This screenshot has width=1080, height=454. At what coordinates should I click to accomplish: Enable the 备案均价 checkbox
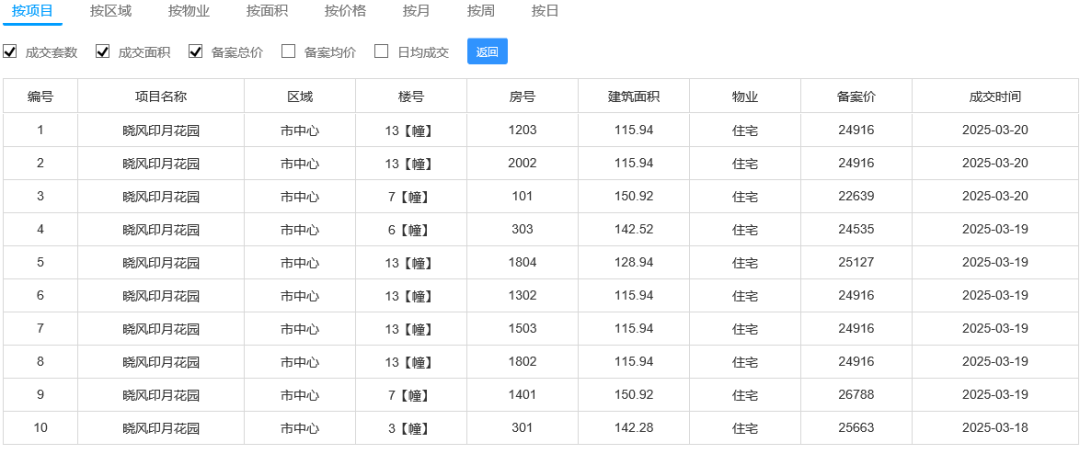(x=289, y=52)
